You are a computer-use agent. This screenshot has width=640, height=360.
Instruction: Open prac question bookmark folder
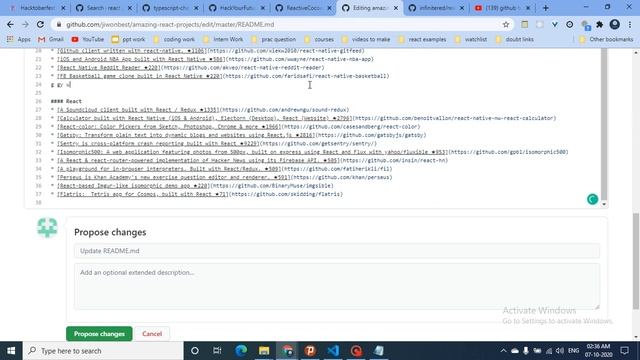click(274, 39)
